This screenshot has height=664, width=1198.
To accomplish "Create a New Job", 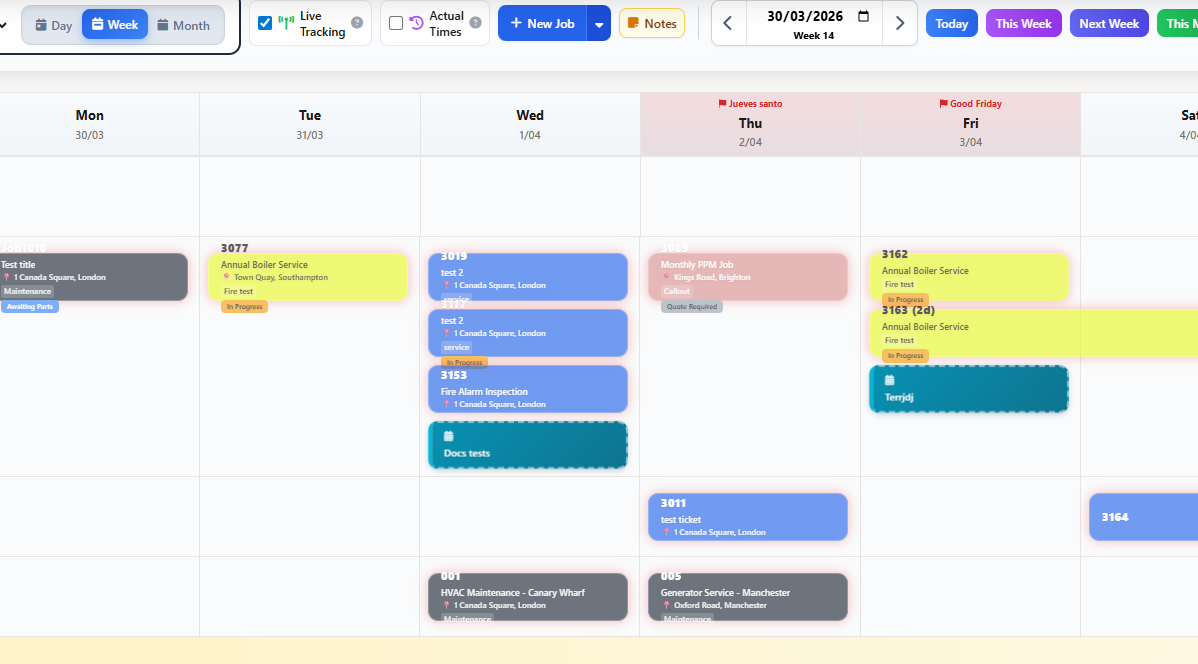I will (542, 24).
